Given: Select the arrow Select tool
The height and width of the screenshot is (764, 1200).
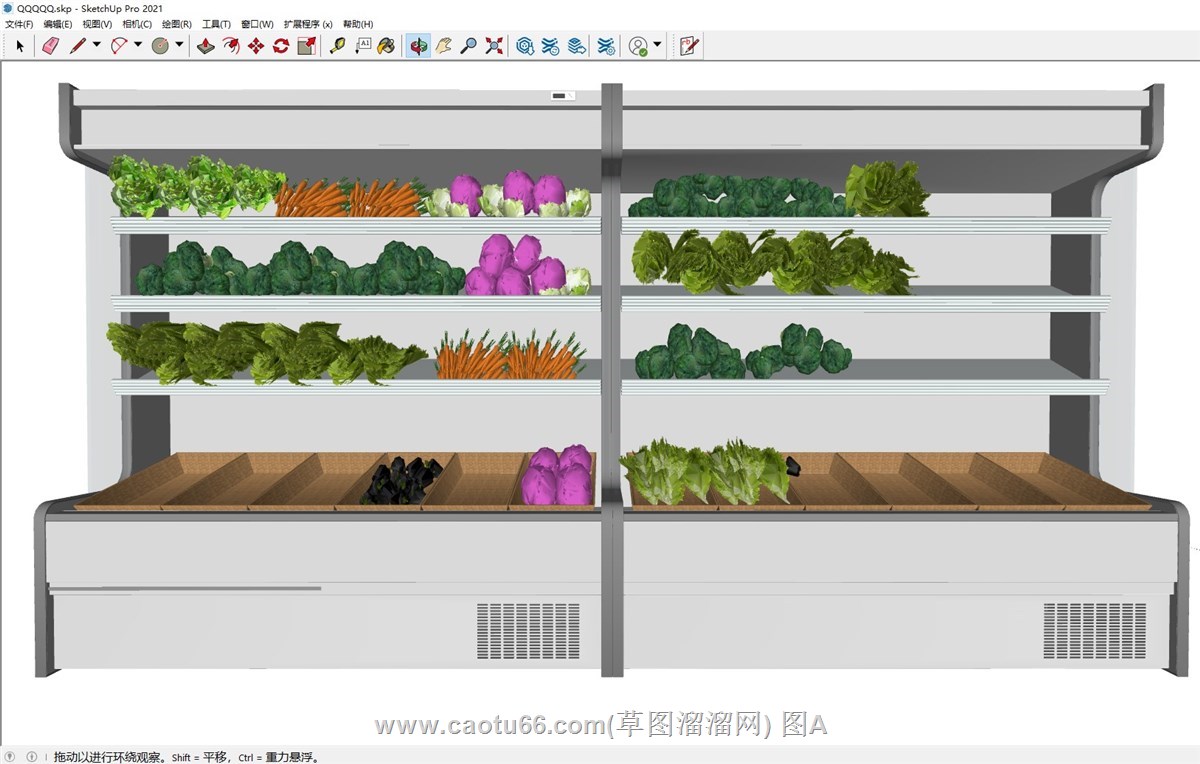Looking at the screenshot, I should click(20, 46).
